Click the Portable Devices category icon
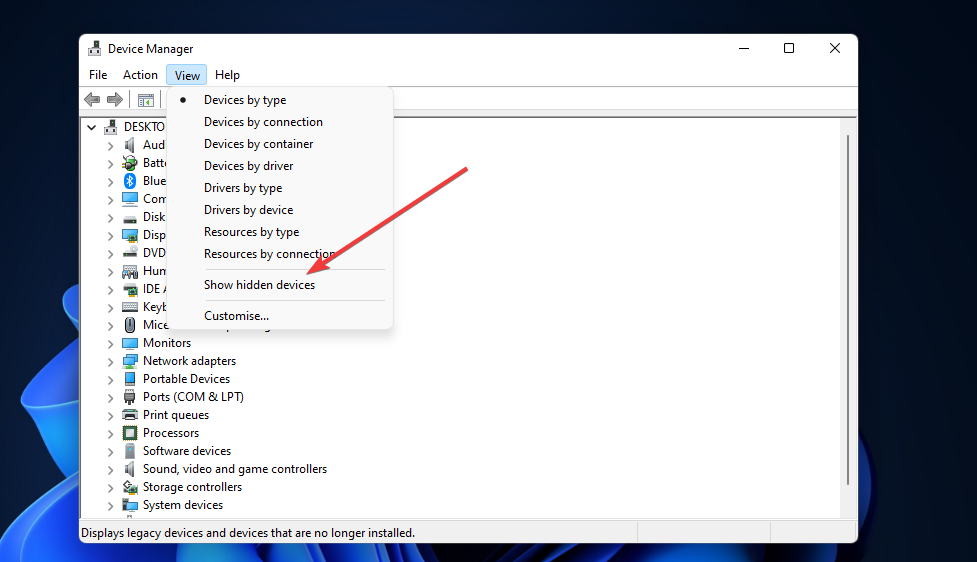Image resolution: width=977 pixels, height=562 pixels. [x=130, y=379]
